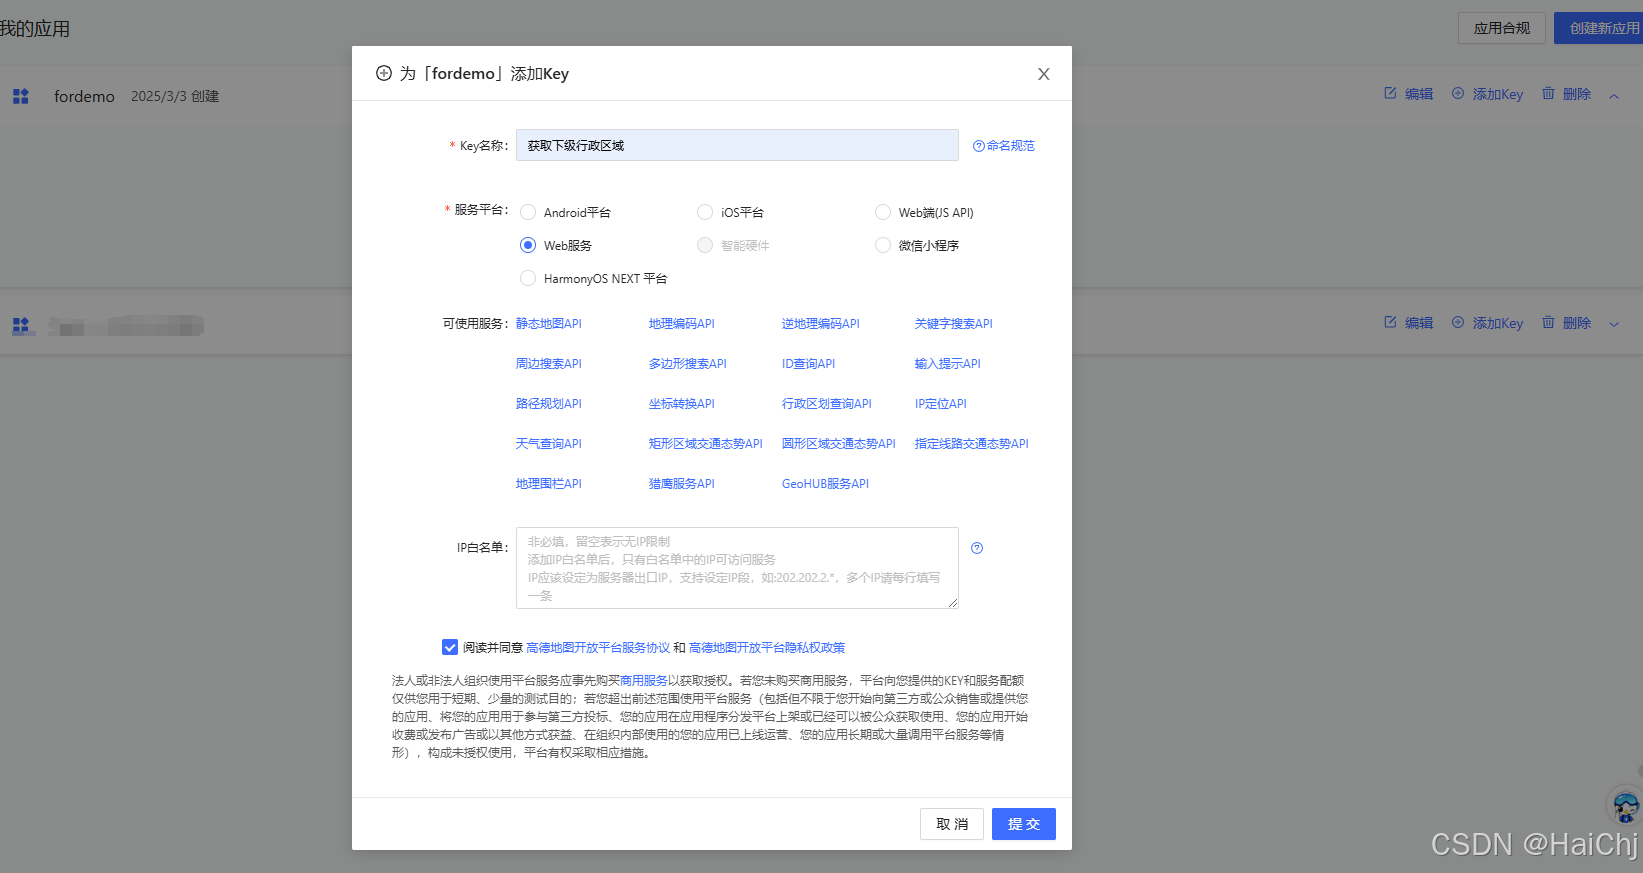
Task: Click the 应用合规 button
Action: point(1502,28)
